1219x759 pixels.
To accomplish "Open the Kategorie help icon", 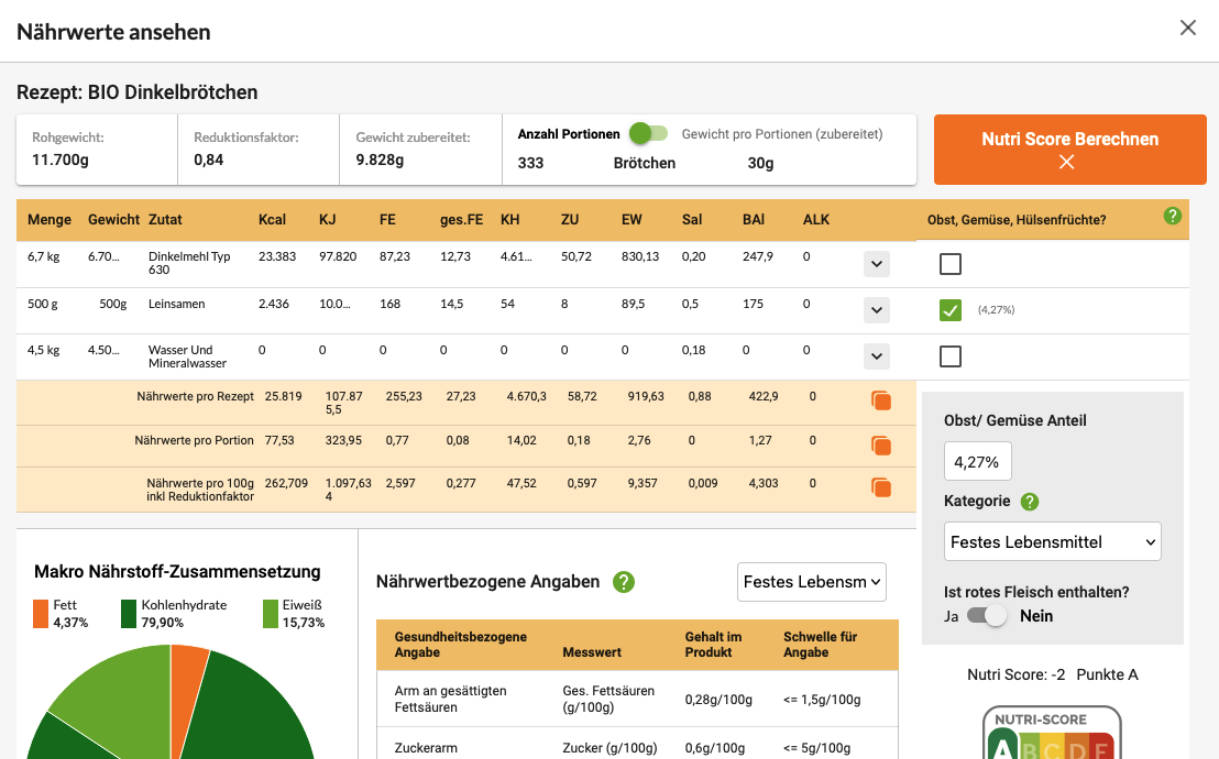I will pos(1030,502).
